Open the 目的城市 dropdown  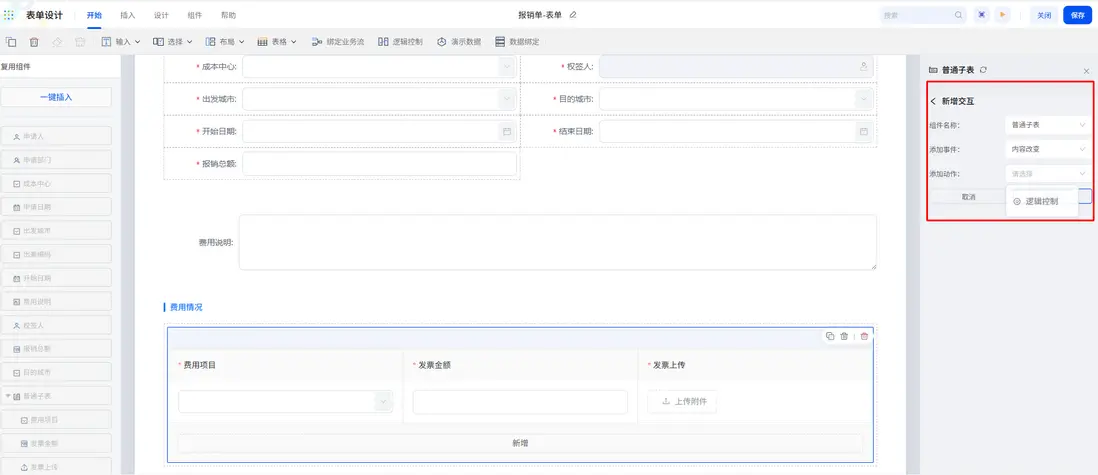click(x=736, y=99)
